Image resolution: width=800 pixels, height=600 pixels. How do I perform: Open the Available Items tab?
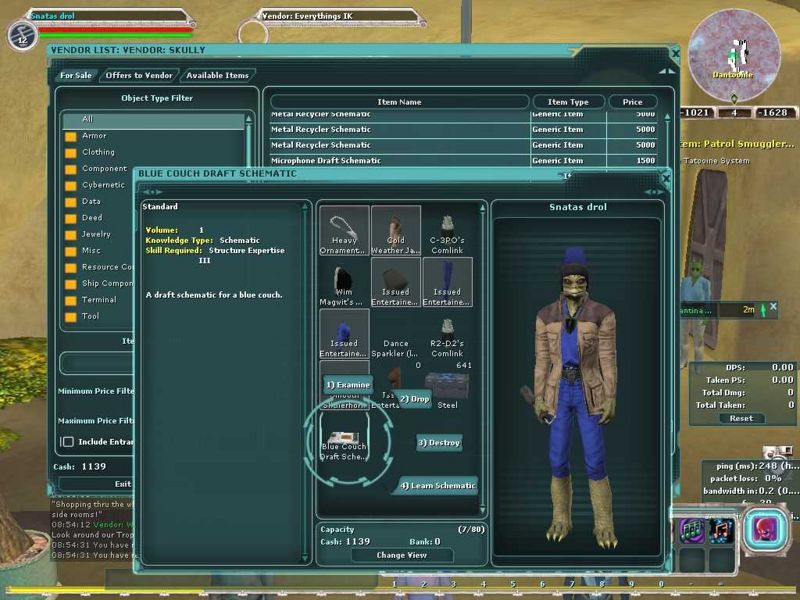click(x=217, y=75)
